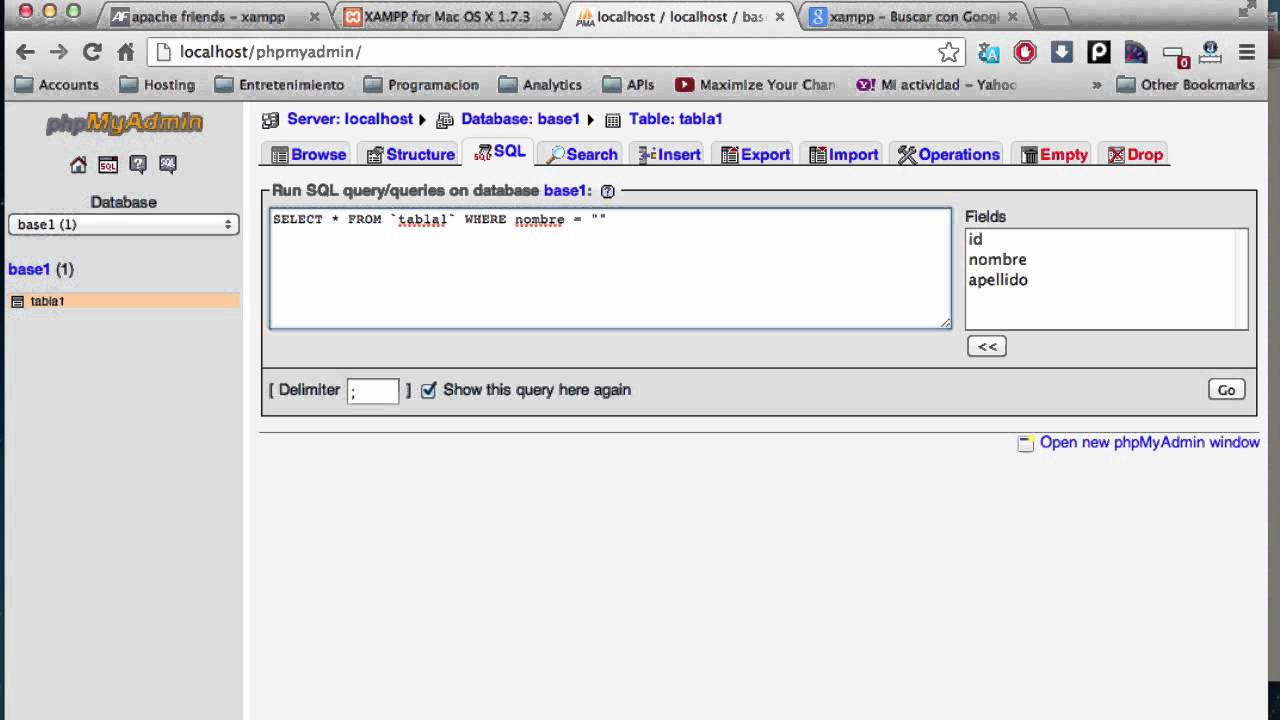The height and width of the screenshot is (720, 1280).
Task: Open the Entretenimiento bookmarks folder
Action: [279, 85]
